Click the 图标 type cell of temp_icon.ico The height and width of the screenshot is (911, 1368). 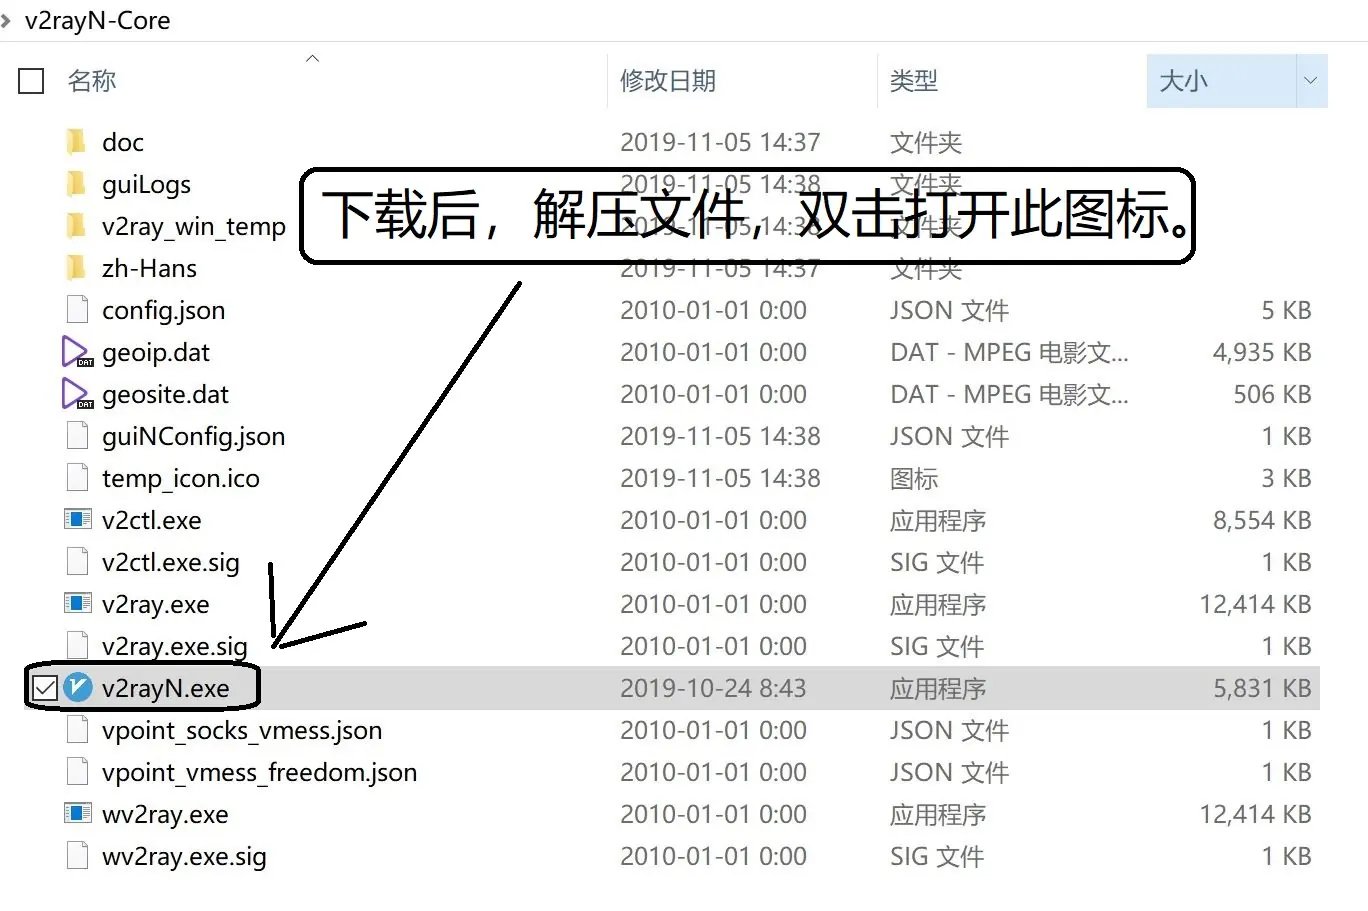[x=914, y=478]
